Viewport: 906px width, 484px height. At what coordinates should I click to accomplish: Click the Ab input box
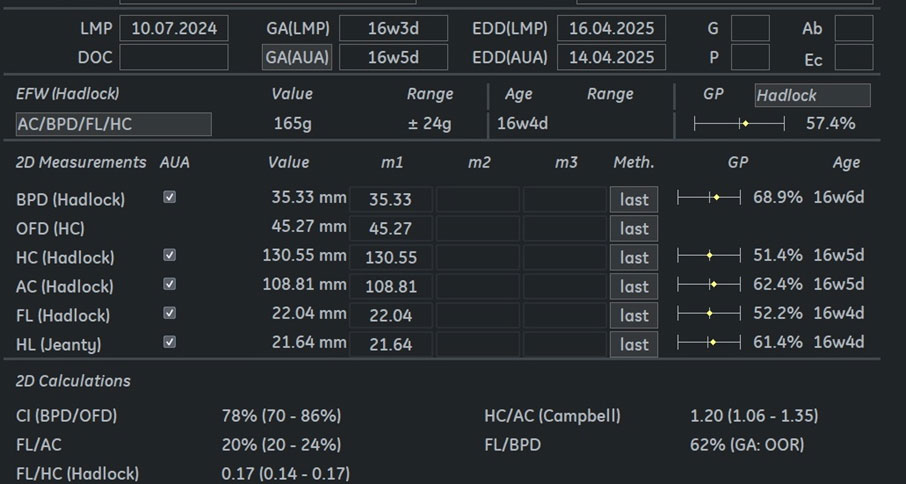(x=853, y=28)
